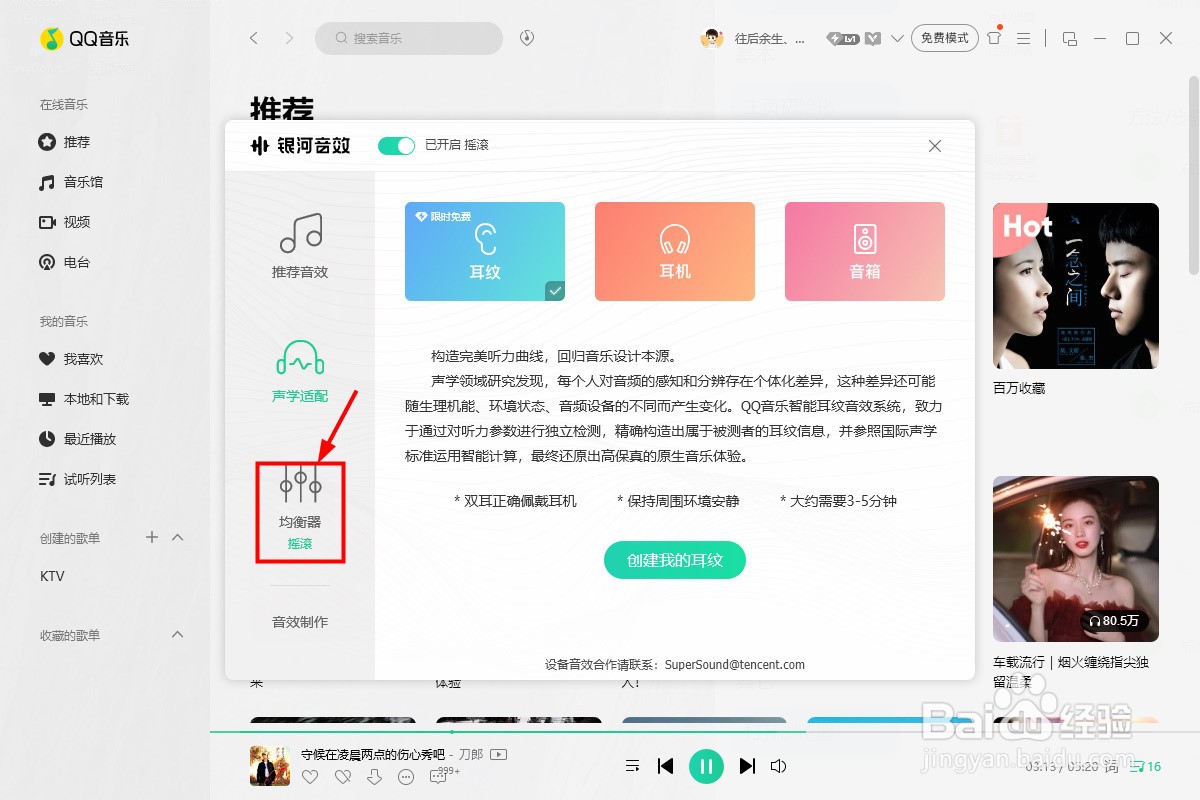The height and width of the screenshot is (800, 1200).
Task: Click the volume speaker icon
Action: (779, 766)
